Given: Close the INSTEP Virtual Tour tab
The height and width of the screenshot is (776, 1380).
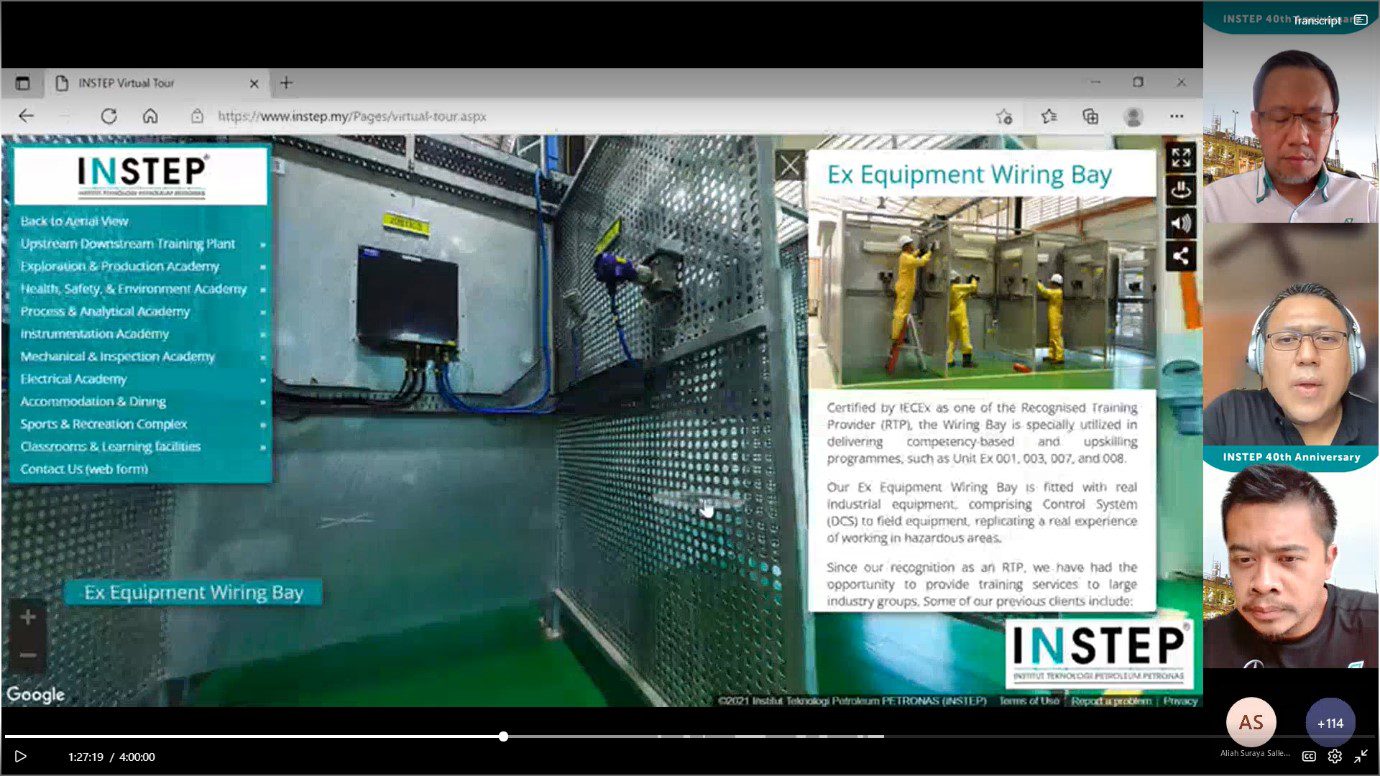Looking at the screenshot, I should [x=254, y=83].
